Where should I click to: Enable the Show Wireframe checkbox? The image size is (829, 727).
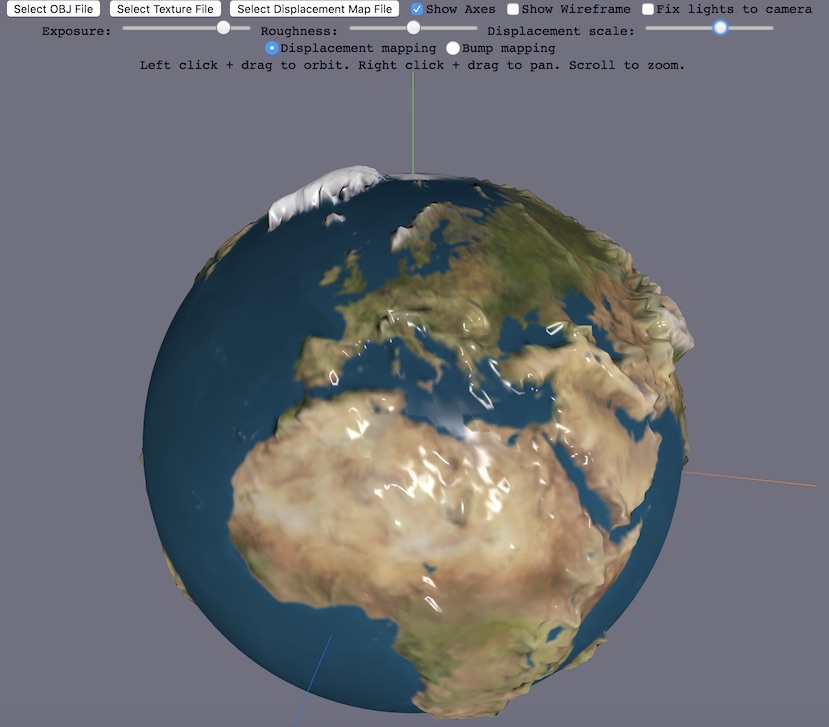[513, 9]
